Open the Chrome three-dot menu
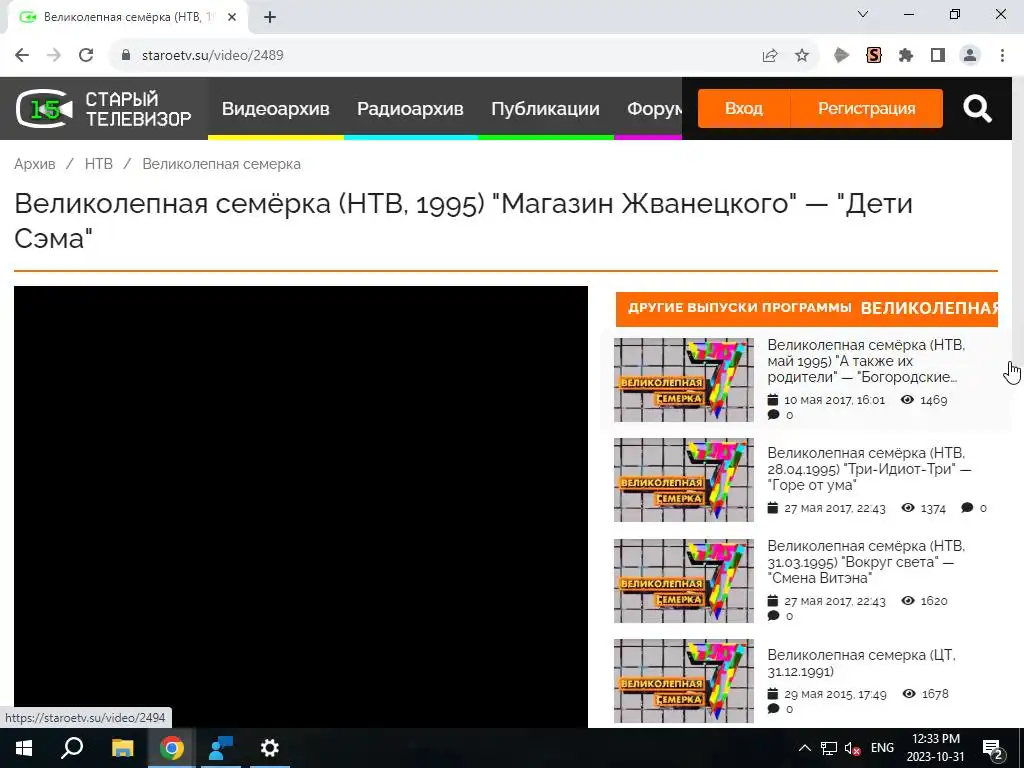The width and height of the screenshot is (1024, 768). point(1002,56)
